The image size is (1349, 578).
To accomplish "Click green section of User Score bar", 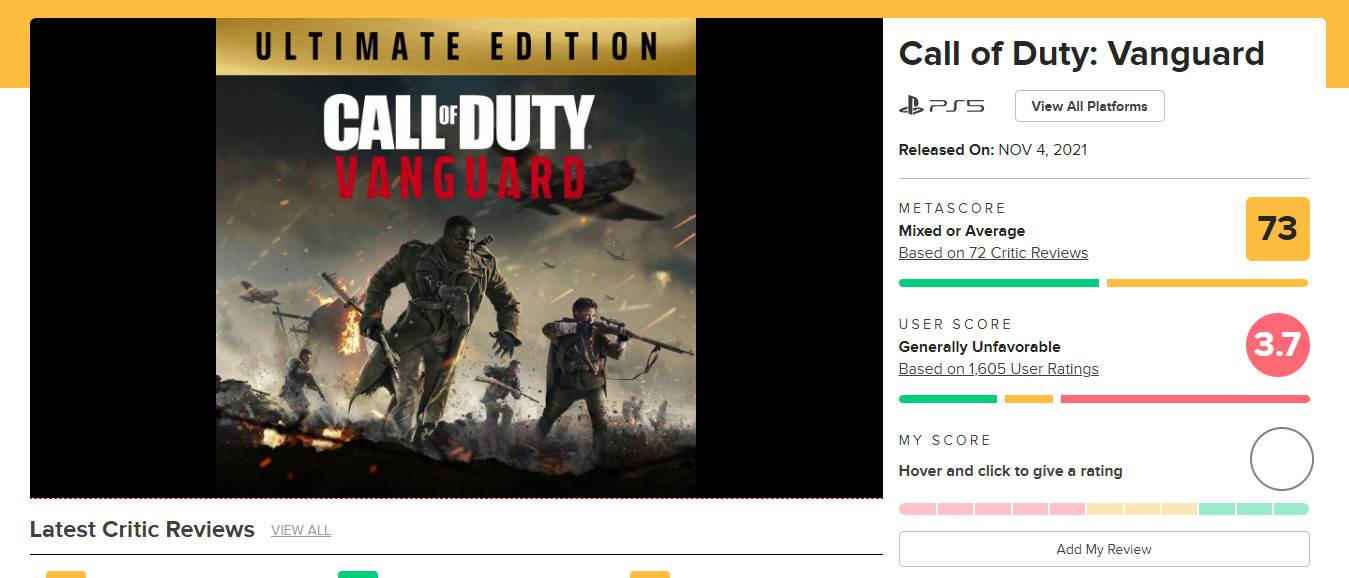I will (947, 399).
